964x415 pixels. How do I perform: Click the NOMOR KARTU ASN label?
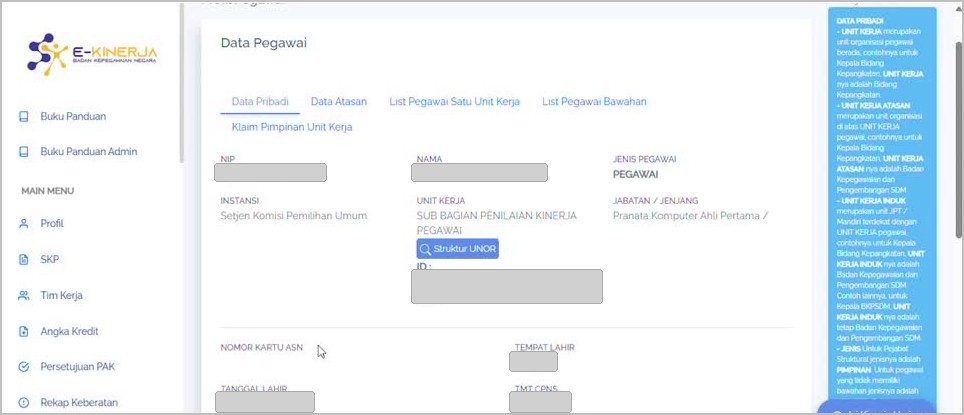click(262, 347)
